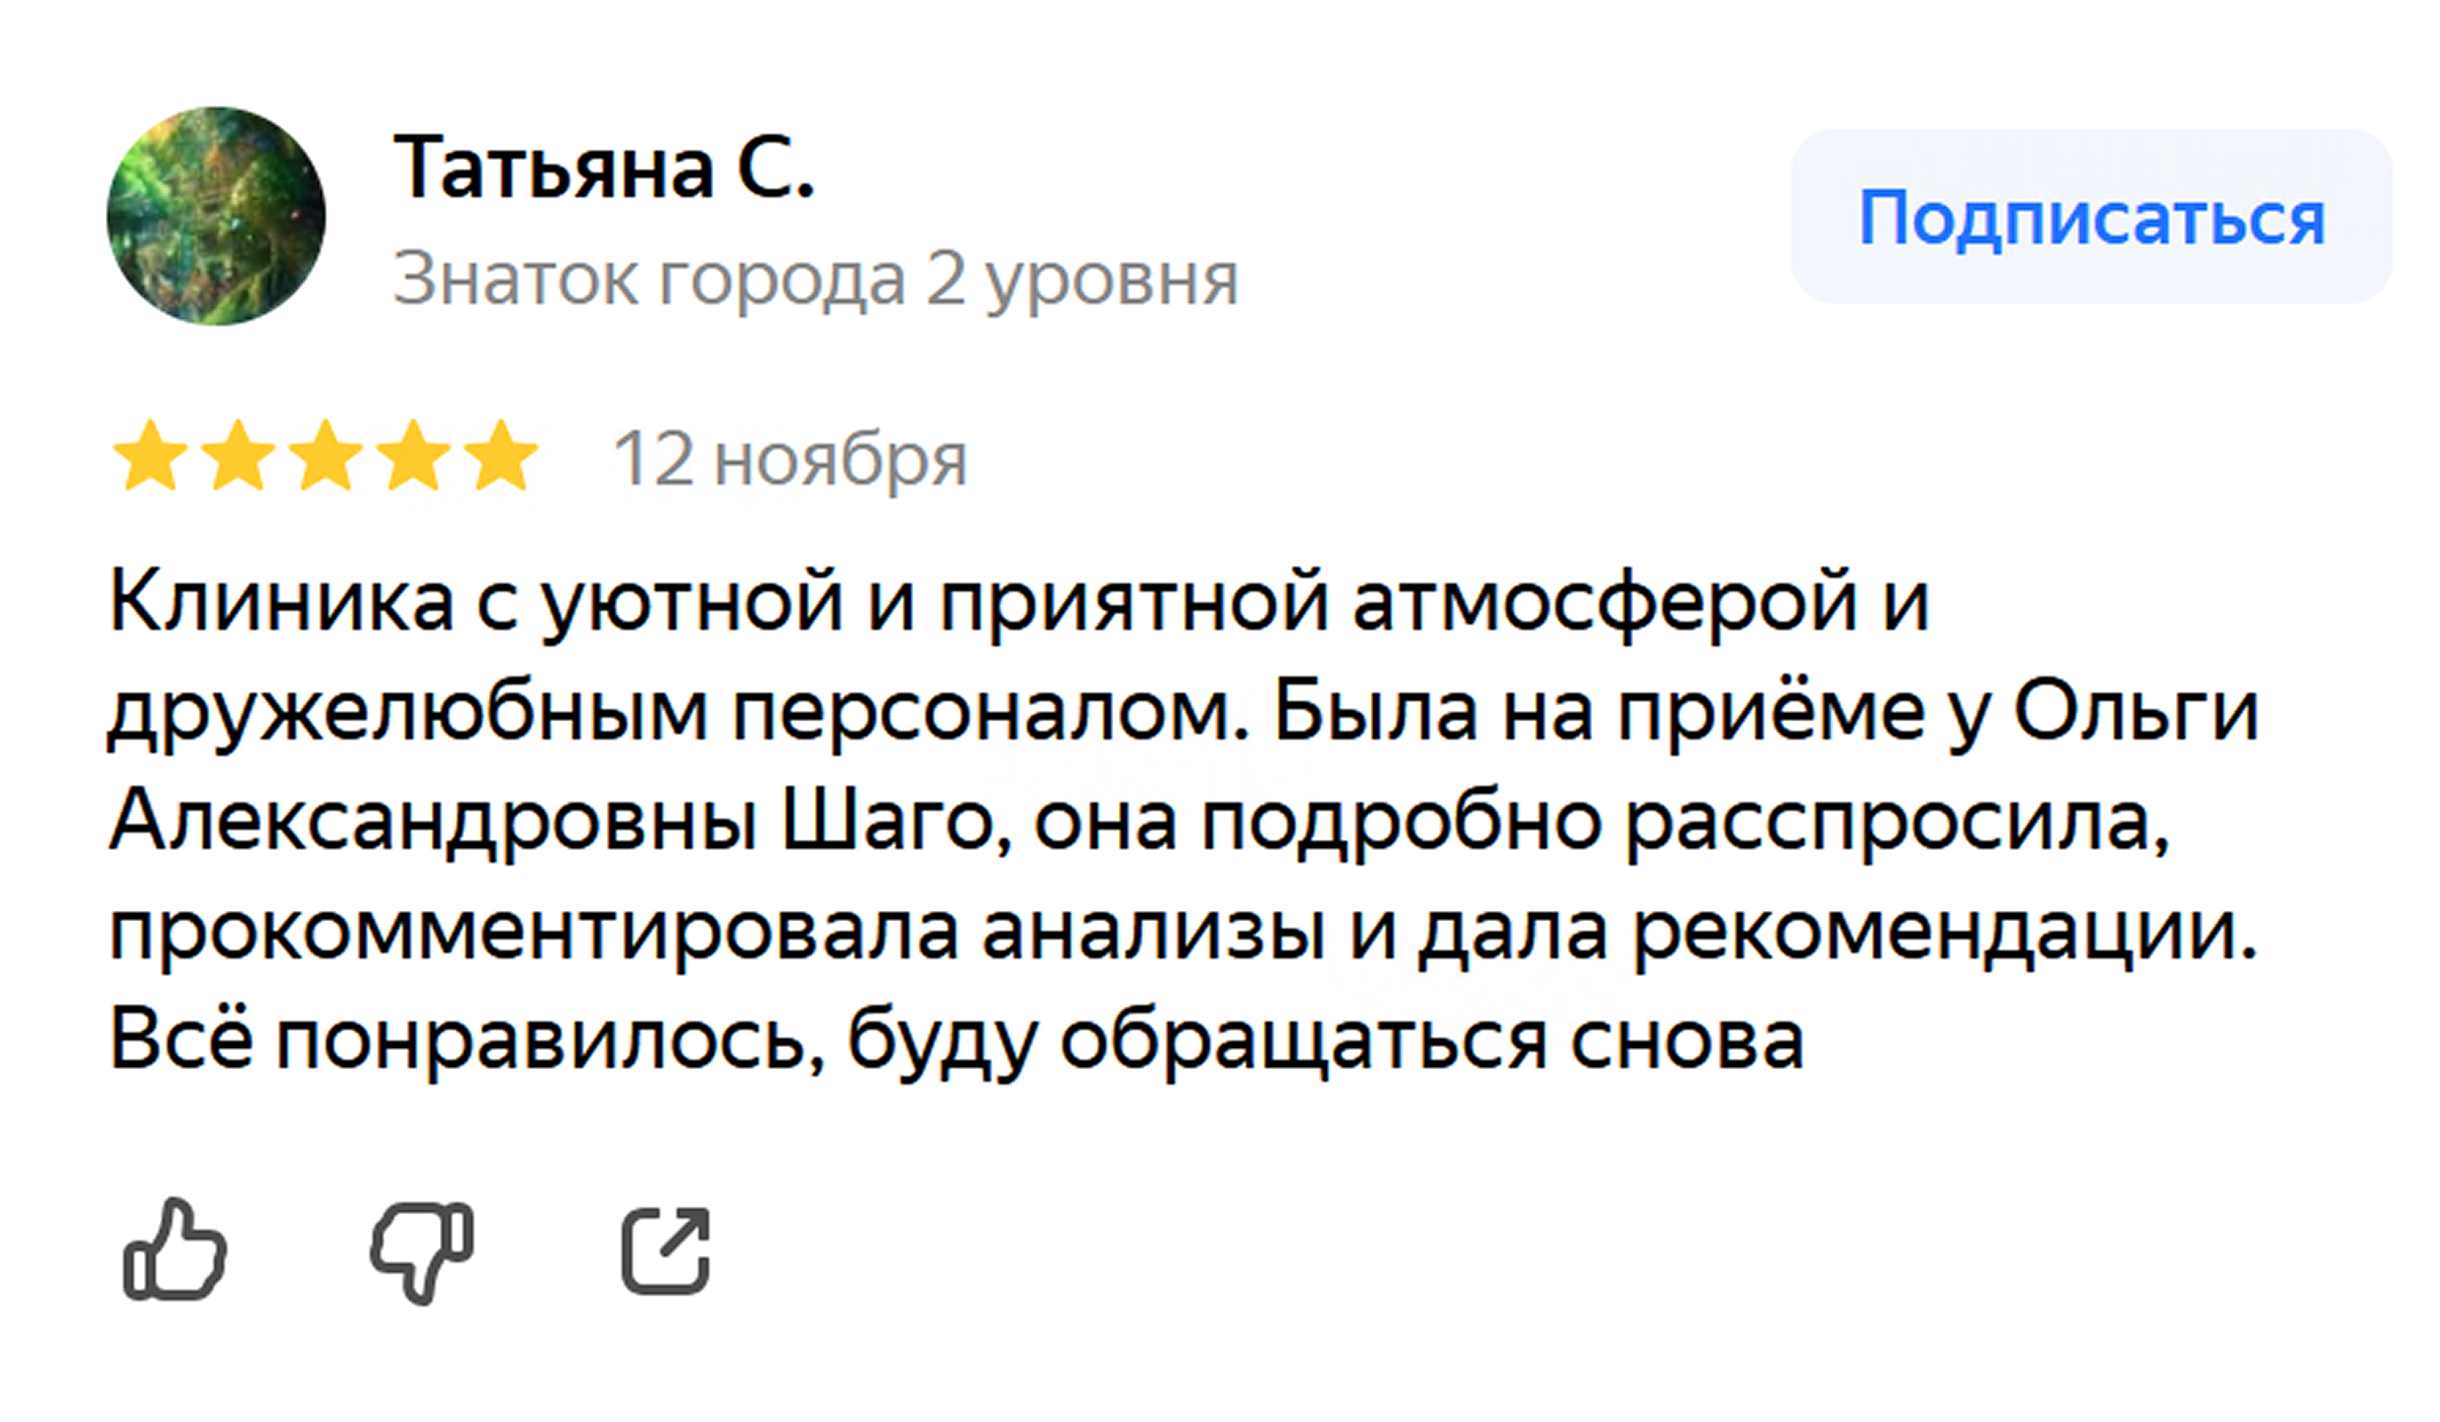Open the reviewer's round avatar picture
The height and width of the screenshot is (1422, 2440).
coord(216,216)
